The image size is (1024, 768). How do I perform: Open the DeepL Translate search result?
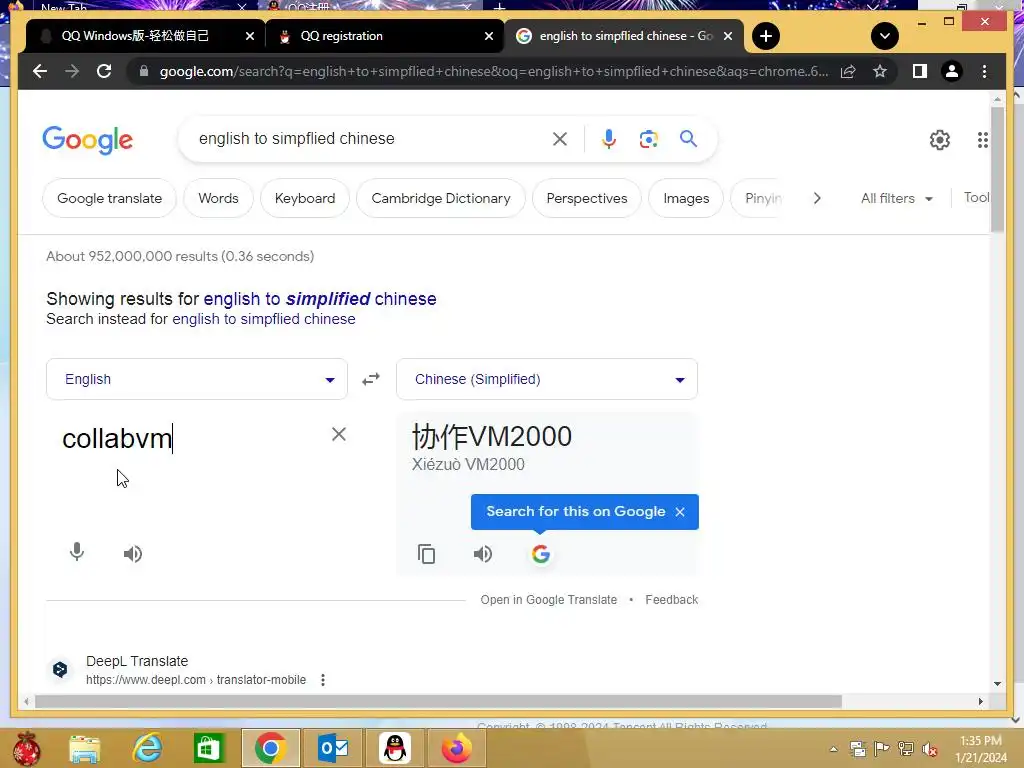[137, 661]
